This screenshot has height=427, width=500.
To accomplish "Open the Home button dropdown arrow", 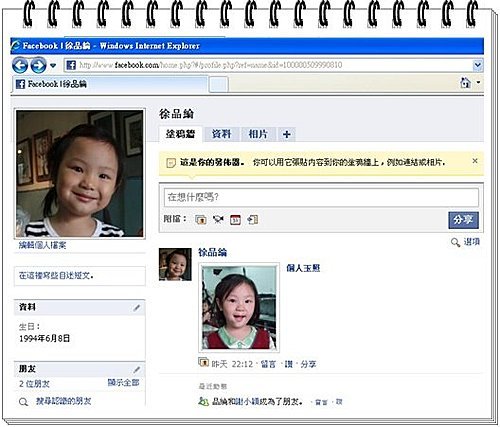I will (479, 82).
